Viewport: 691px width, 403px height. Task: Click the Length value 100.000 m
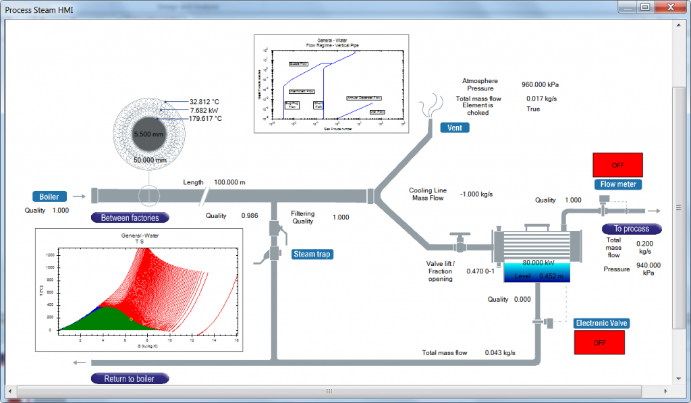point(230,182)
